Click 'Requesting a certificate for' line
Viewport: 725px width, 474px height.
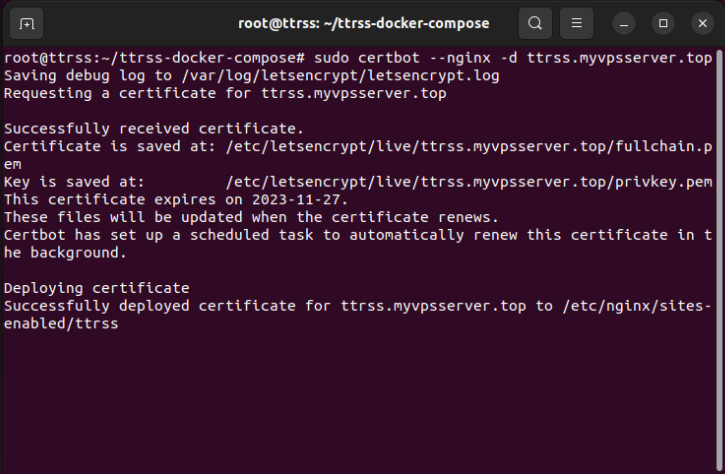225,93
